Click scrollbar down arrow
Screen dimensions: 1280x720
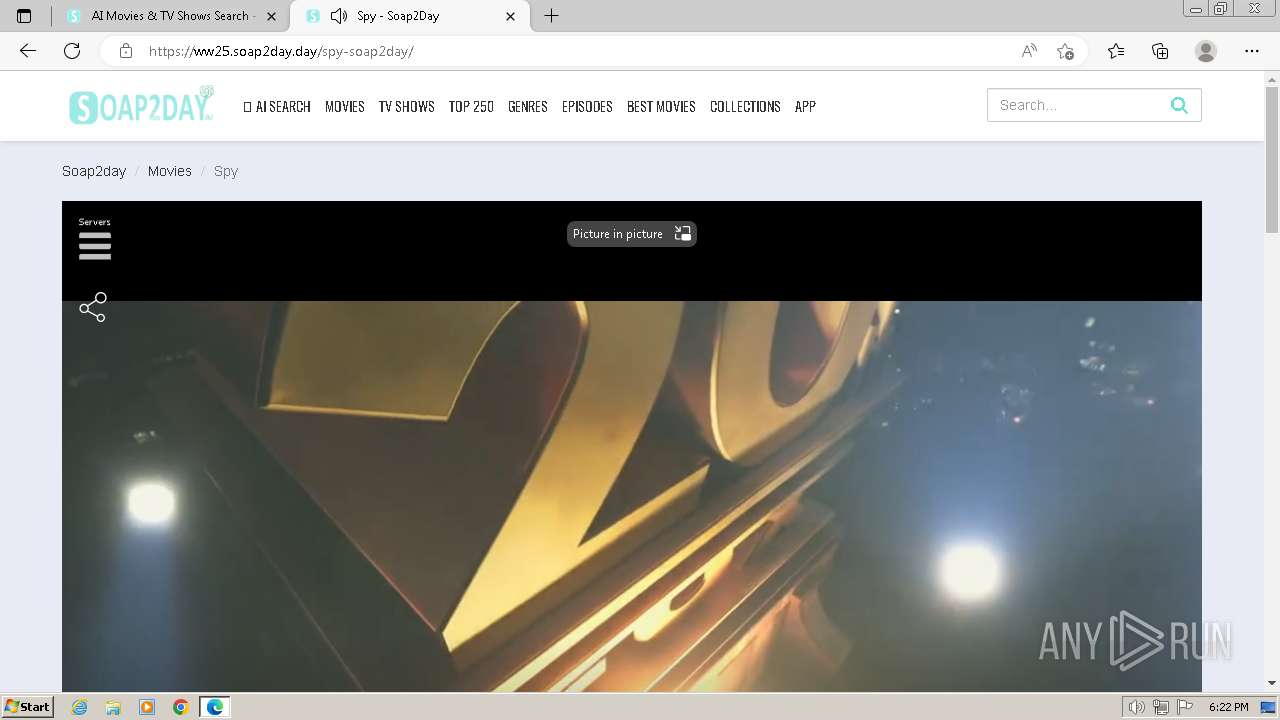[1272, 683]
